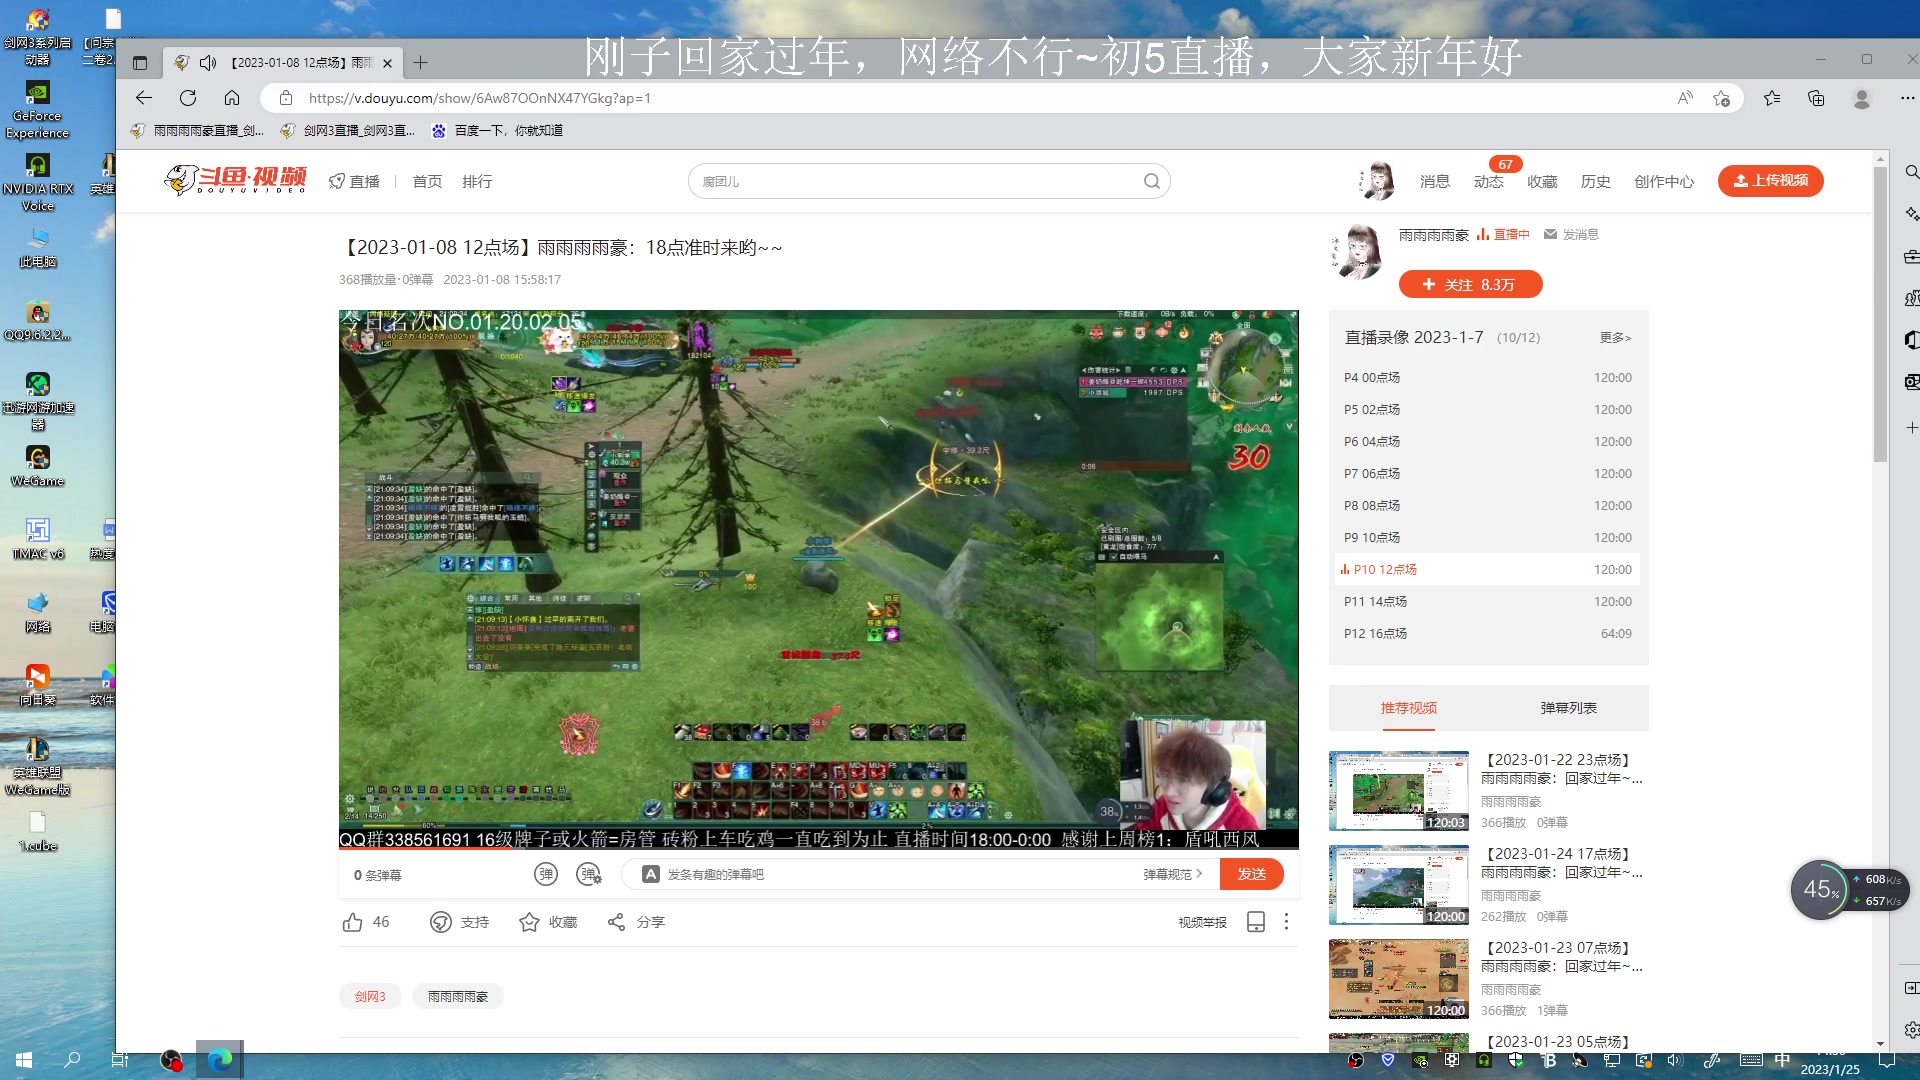Screen dimensions: 1920x1080
Task: Send the danmaku with 发送 button
Action: tap(1252, 874)
